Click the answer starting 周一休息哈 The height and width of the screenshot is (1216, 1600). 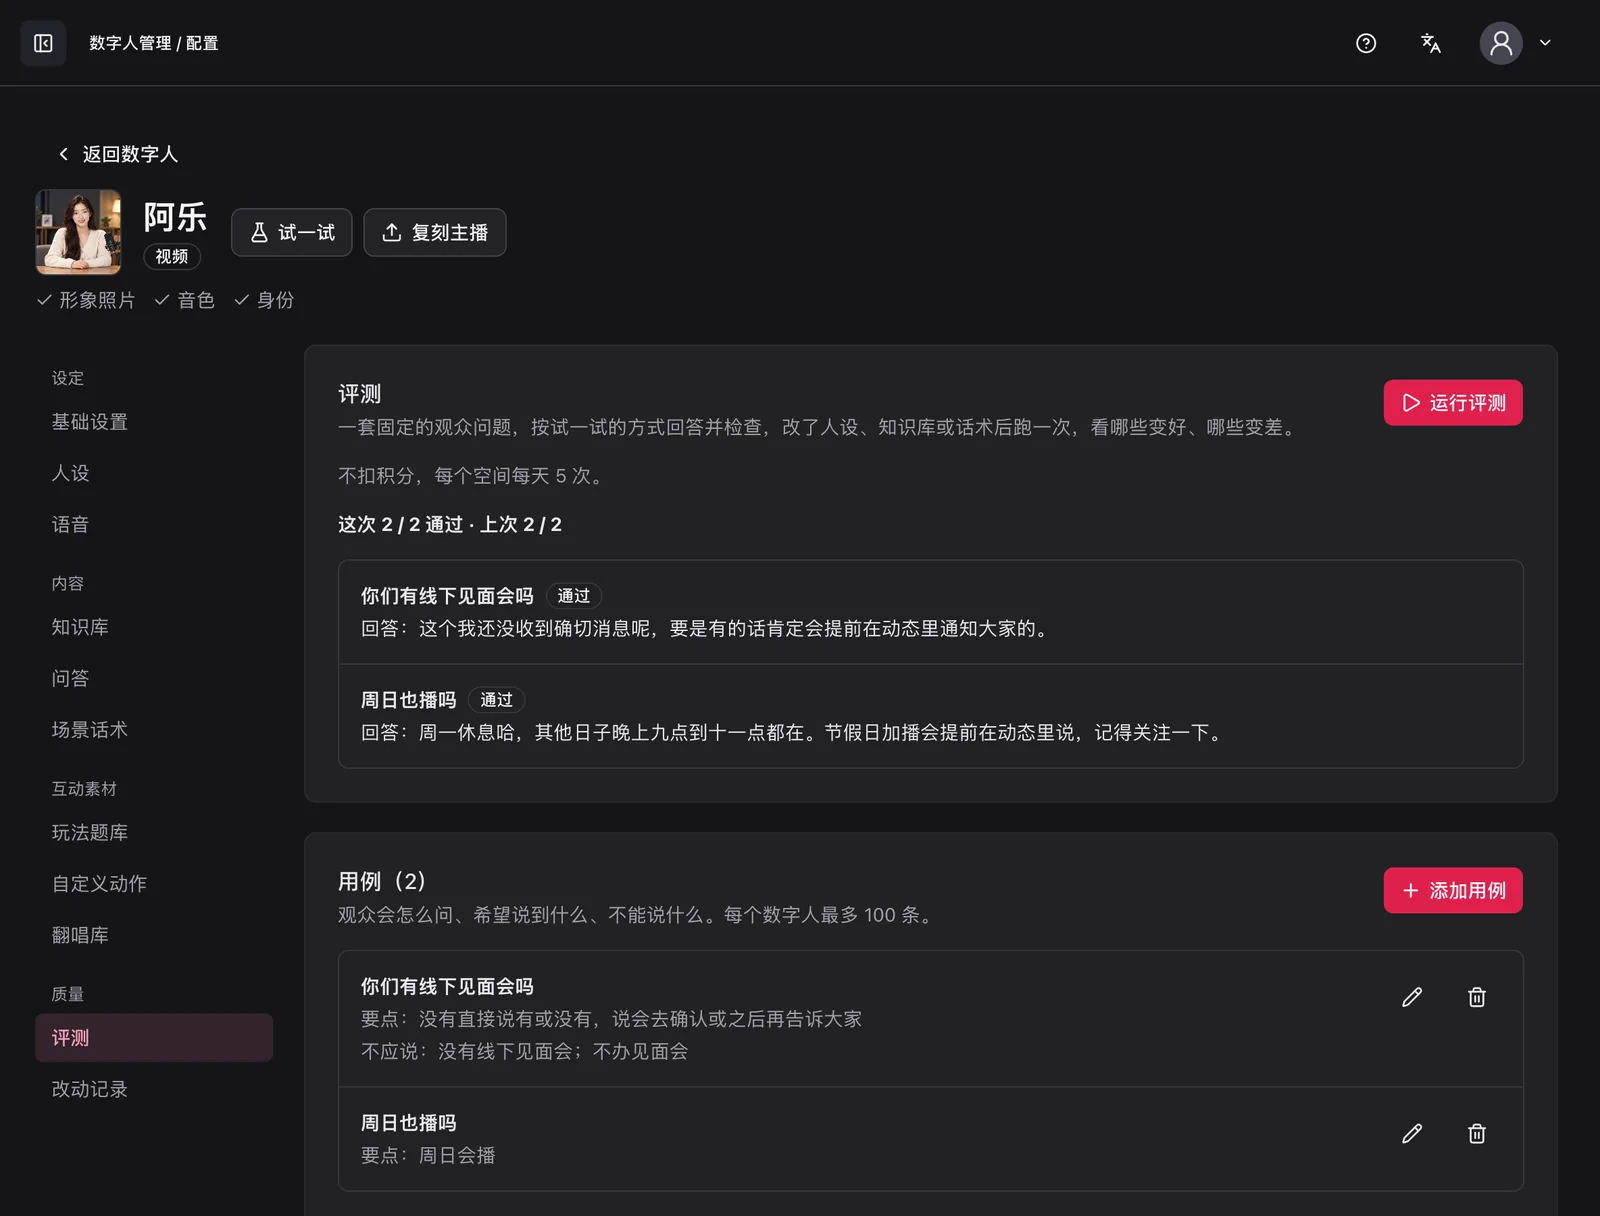pos(794,733)
